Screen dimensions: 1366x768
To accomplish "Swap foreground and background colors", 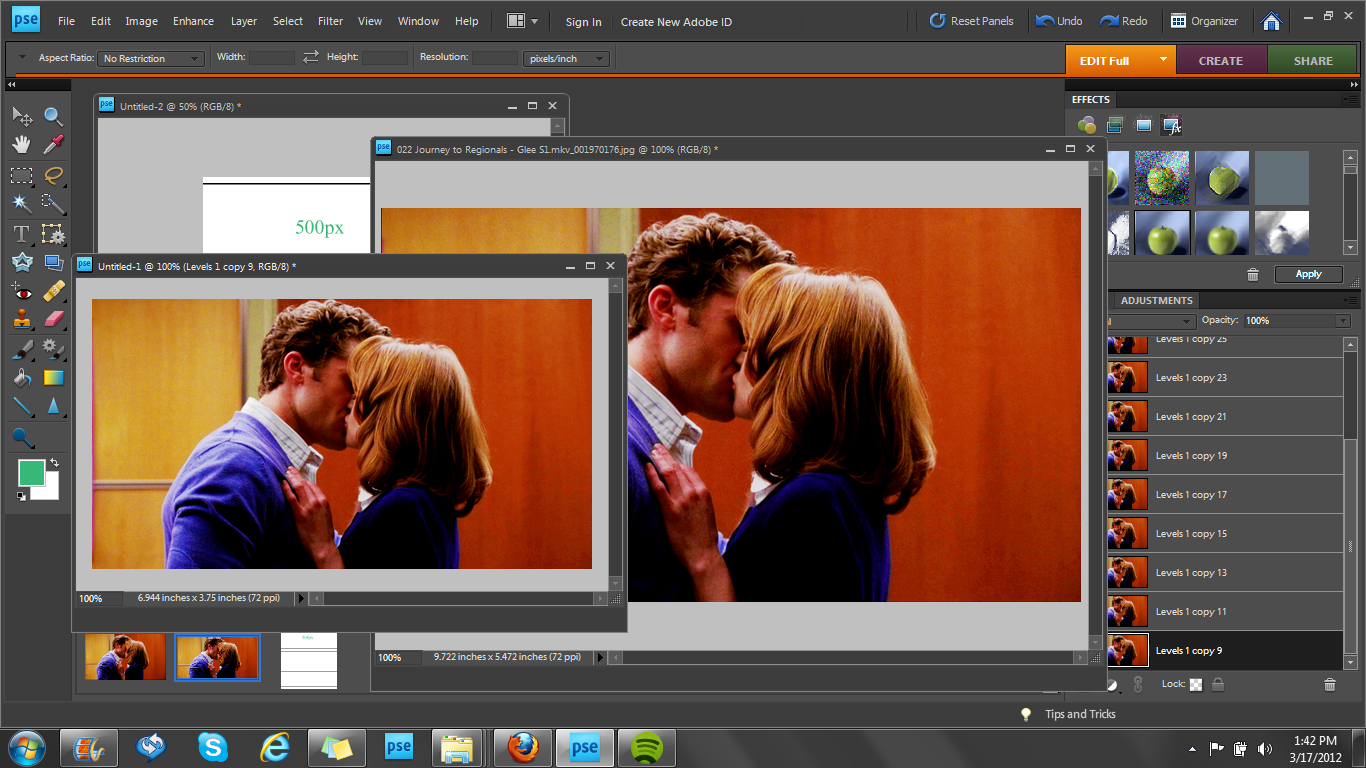I will pos(54,463).
